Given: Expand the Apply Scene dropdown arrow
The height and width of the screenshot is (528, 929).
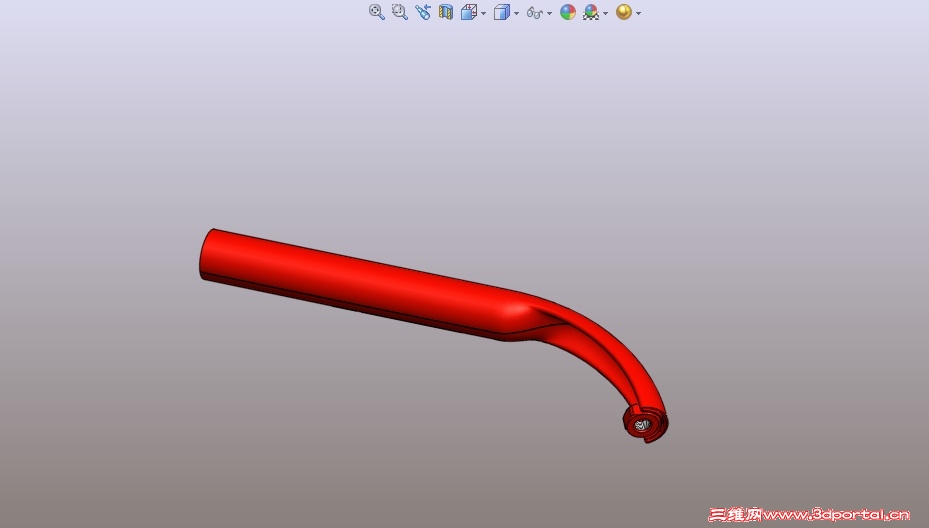Looking at the screenshot, I should [x=606, y=13].
